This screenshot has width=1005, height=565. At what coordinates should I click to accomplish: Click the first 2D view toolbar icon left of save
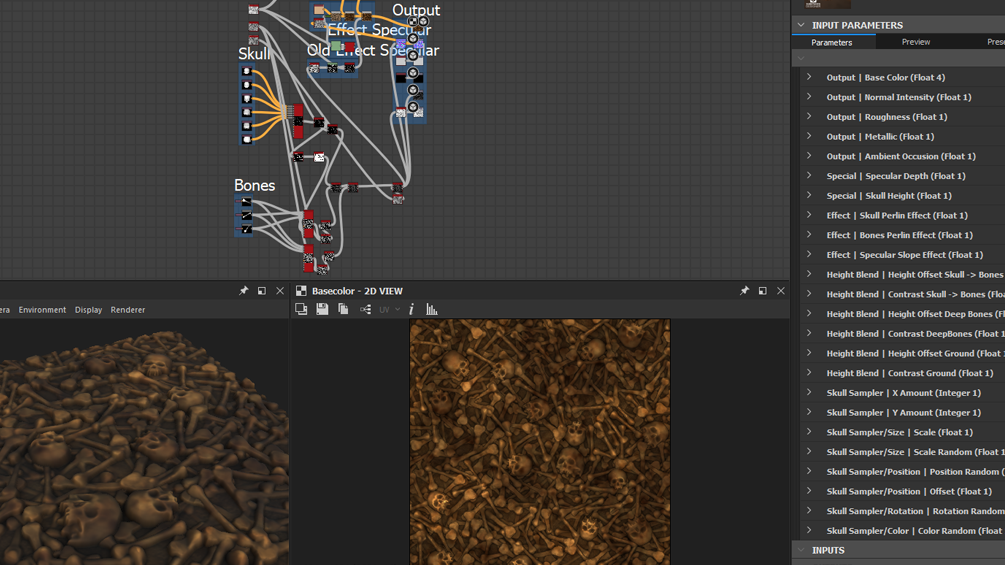coord(301,309)
